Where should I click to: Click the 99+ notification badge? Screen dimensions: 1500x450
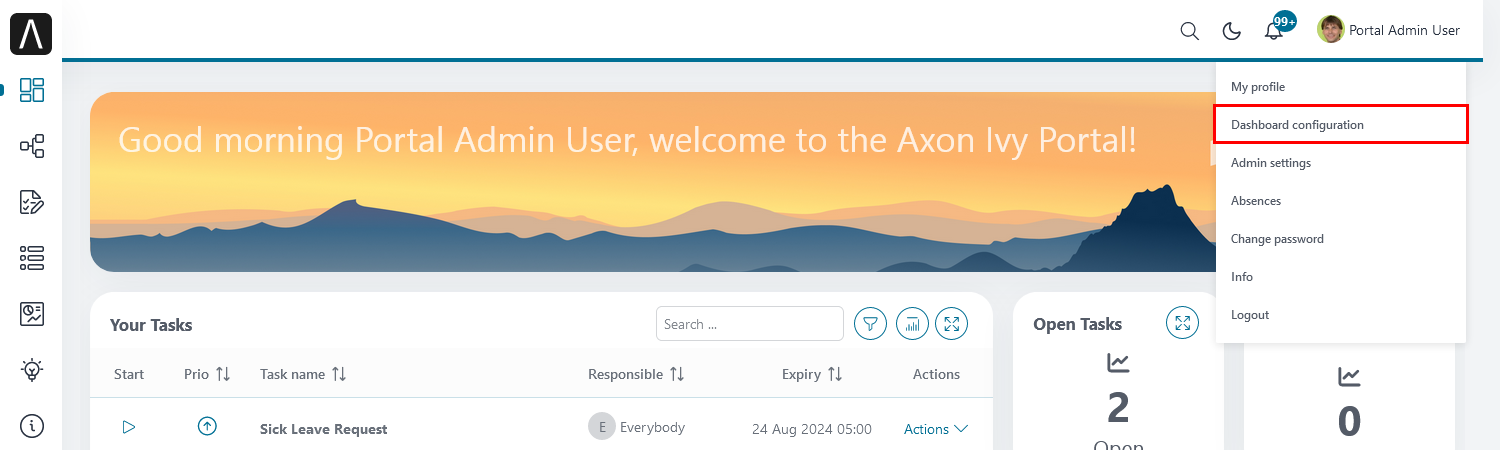coord(1285,21)
